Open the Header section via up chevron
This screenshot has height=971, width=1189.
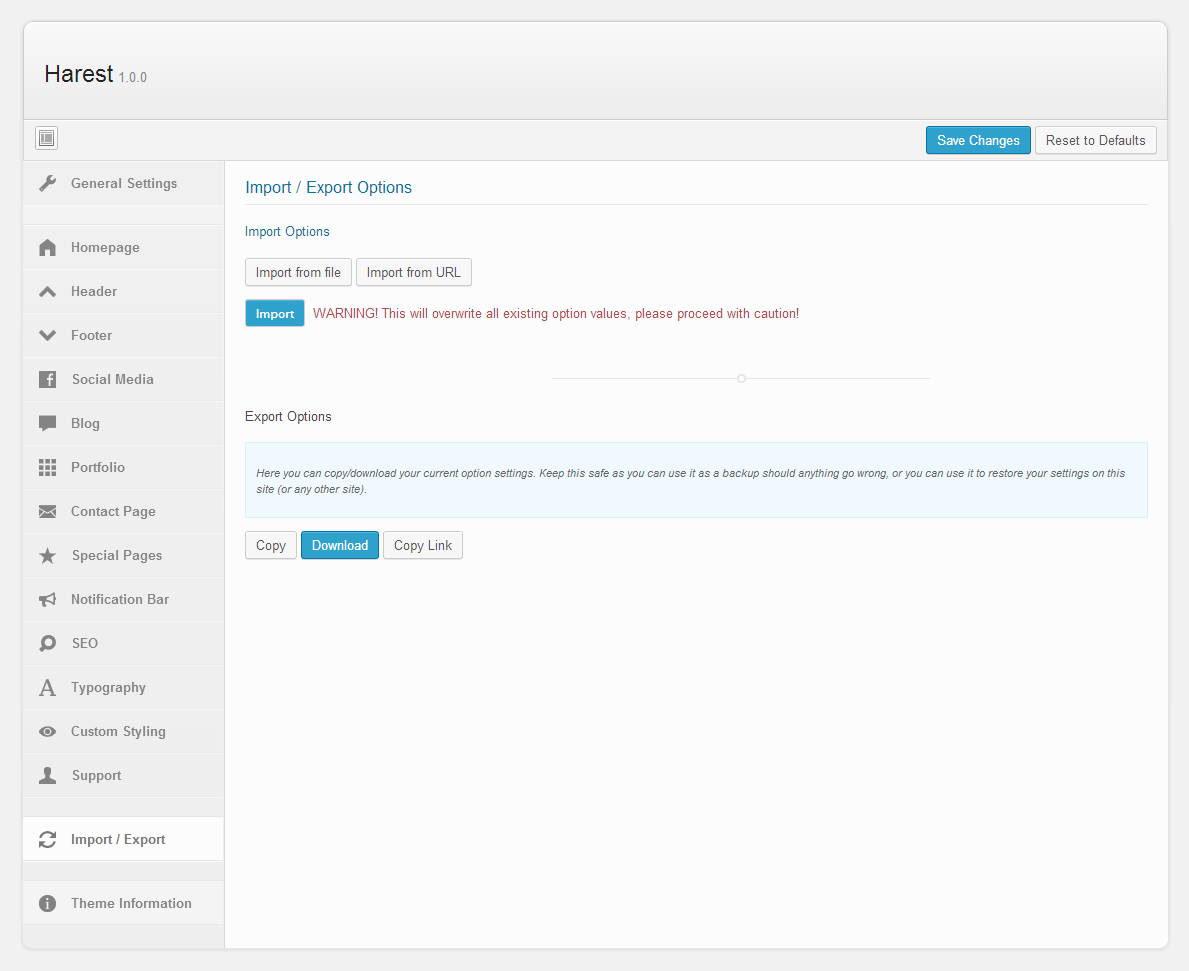47,292
